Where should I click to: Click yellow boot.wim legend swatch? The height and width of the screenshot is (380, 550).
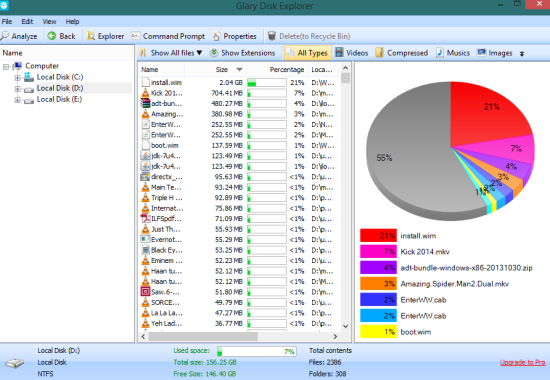(x=378, y=332)
